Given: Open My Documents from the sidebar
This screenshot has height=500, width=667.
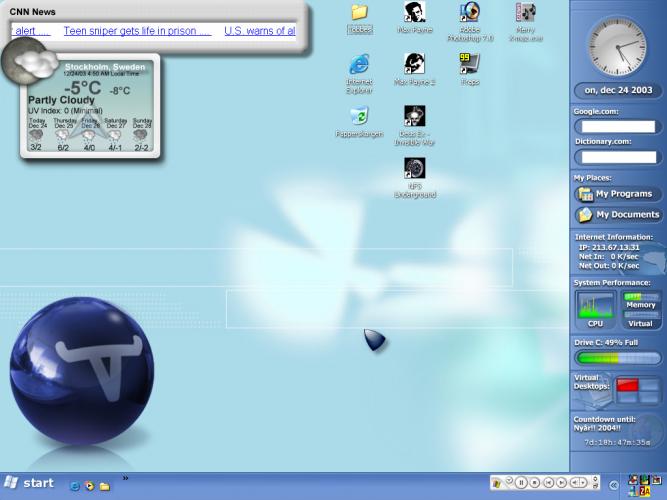Looking at the screenshot, I should pyautogui.click(x=617, y=214).
